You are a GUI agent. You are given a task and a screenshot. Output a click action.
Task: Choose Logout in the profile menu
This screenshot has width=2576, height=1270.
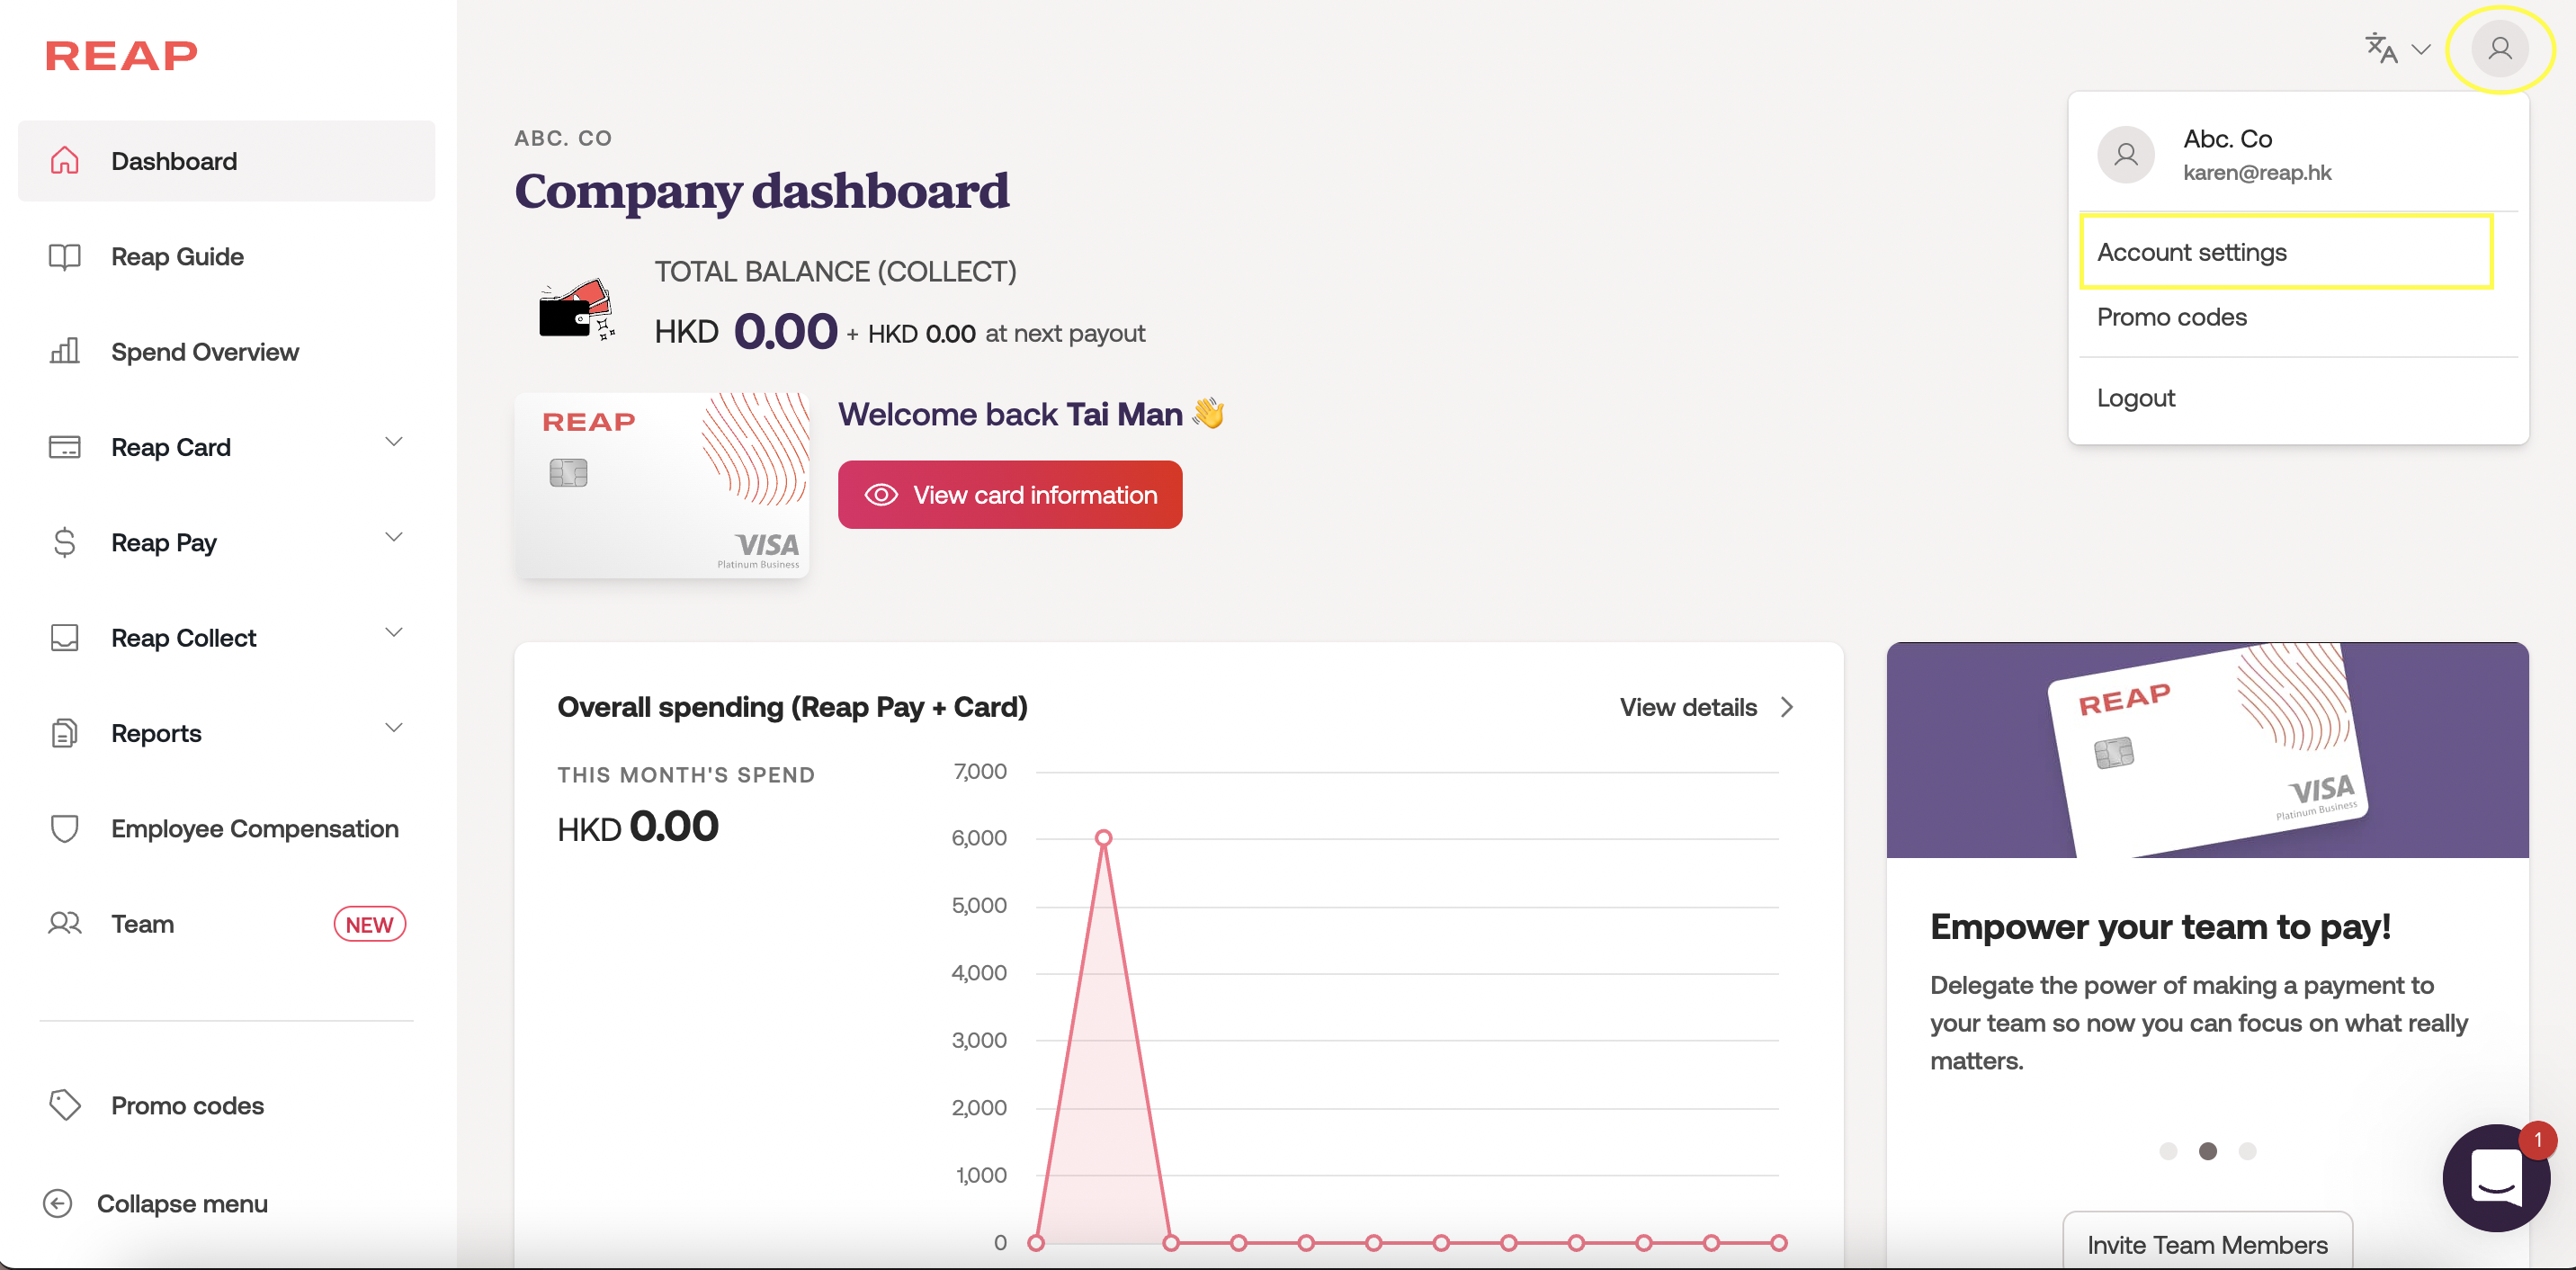coord(2135,398)
